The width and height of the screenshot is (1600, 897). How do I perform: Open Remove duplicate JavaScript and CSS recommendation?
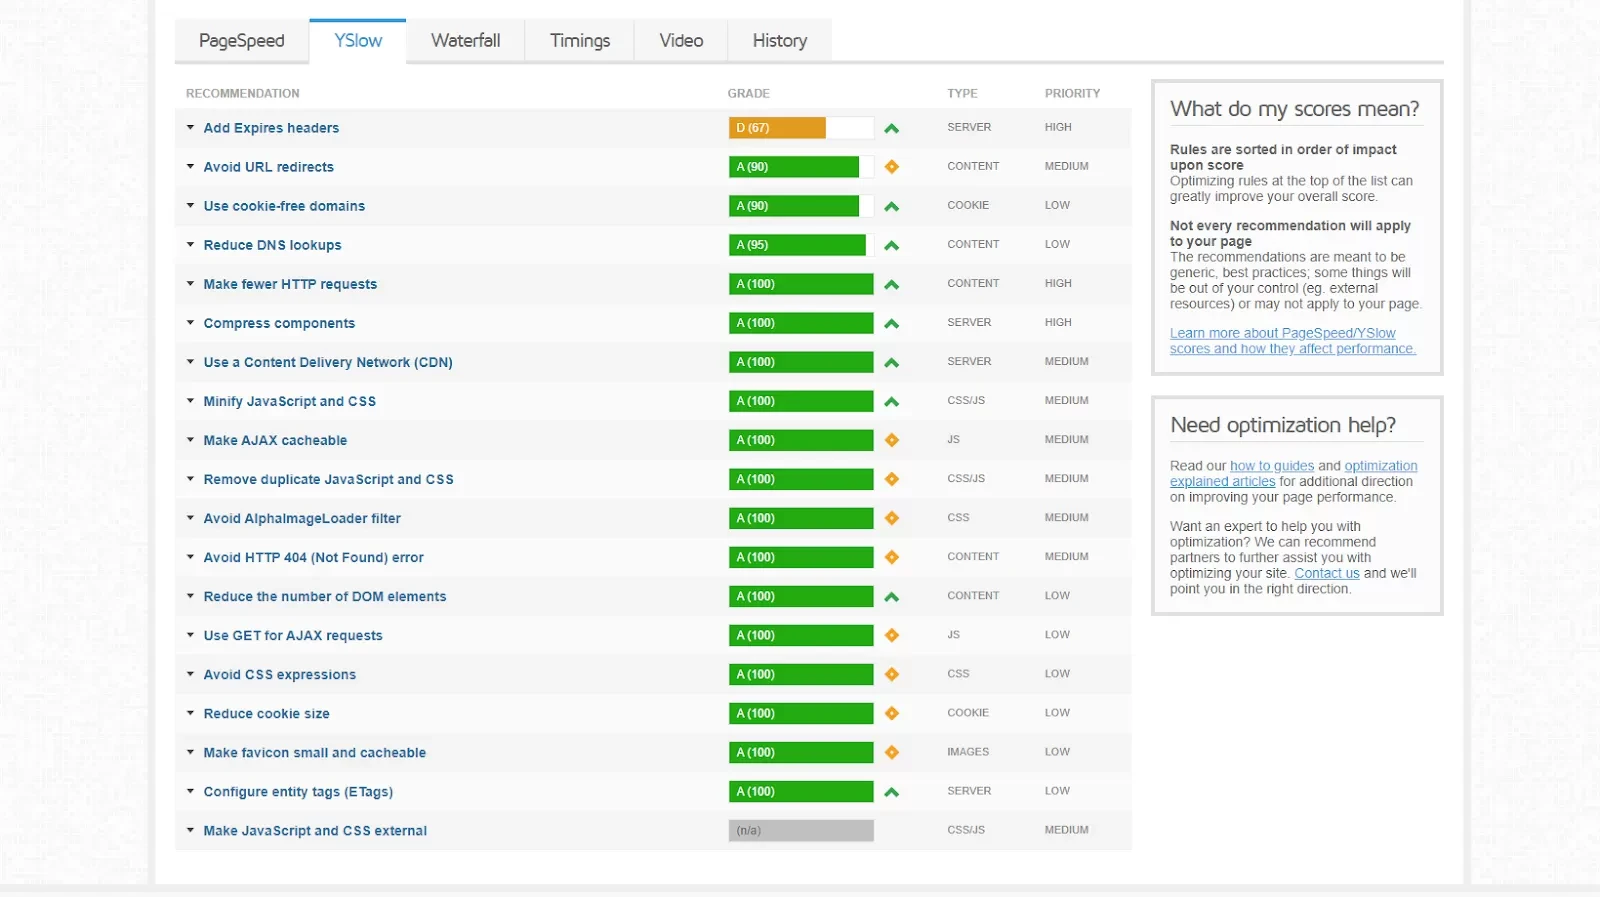329,479
